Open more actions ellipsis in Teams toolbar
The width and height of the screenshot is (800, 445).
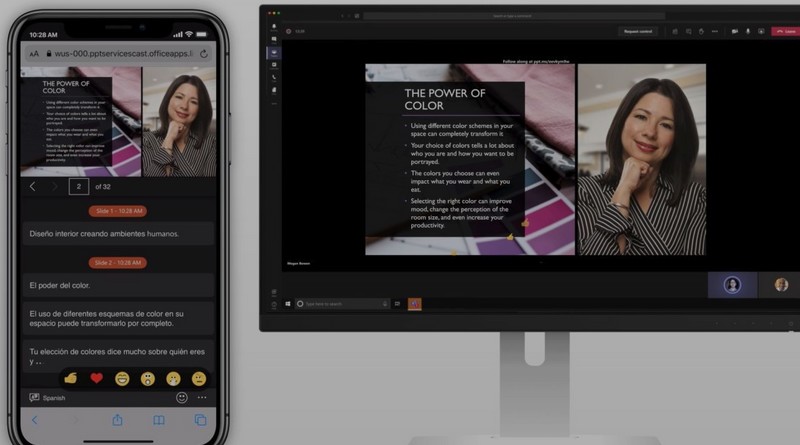tap(715, 31)
